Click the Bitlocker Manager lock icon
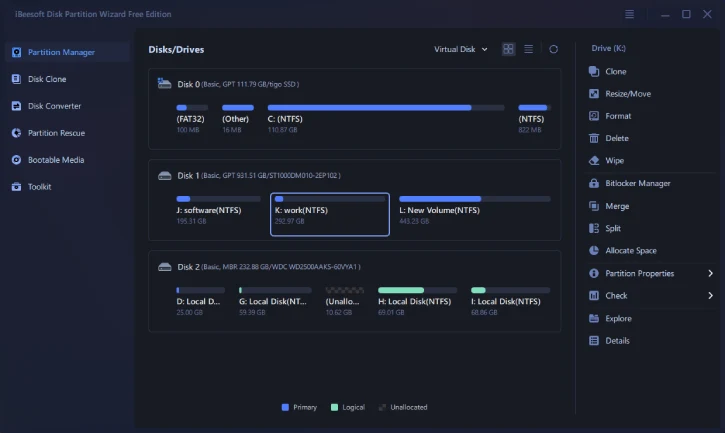Viewport: 725px width, 433px height. 594,183
